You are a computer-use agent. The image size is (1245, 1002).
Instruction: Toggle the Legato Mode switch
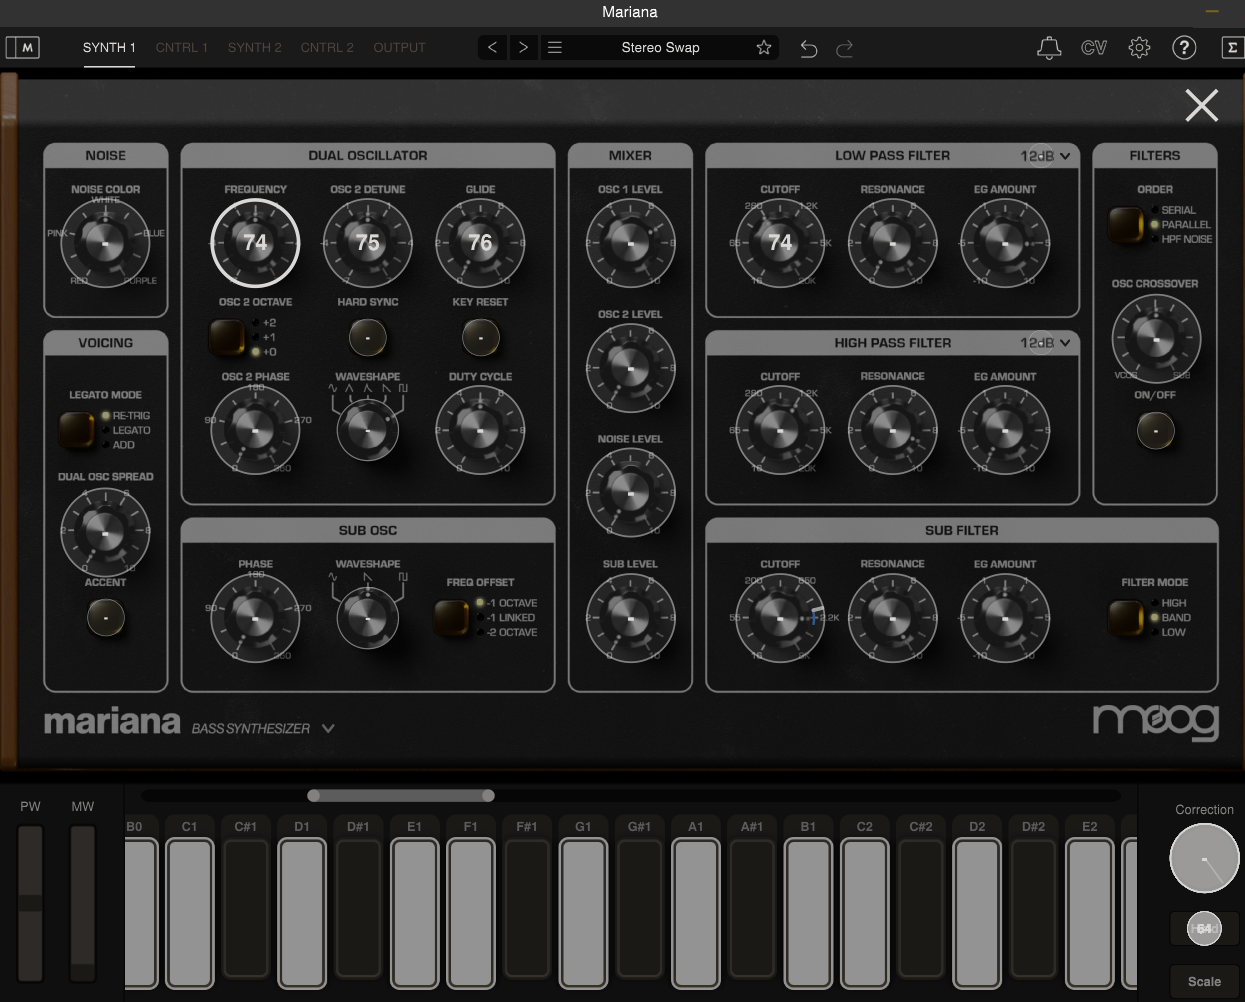tap(77, 430)
